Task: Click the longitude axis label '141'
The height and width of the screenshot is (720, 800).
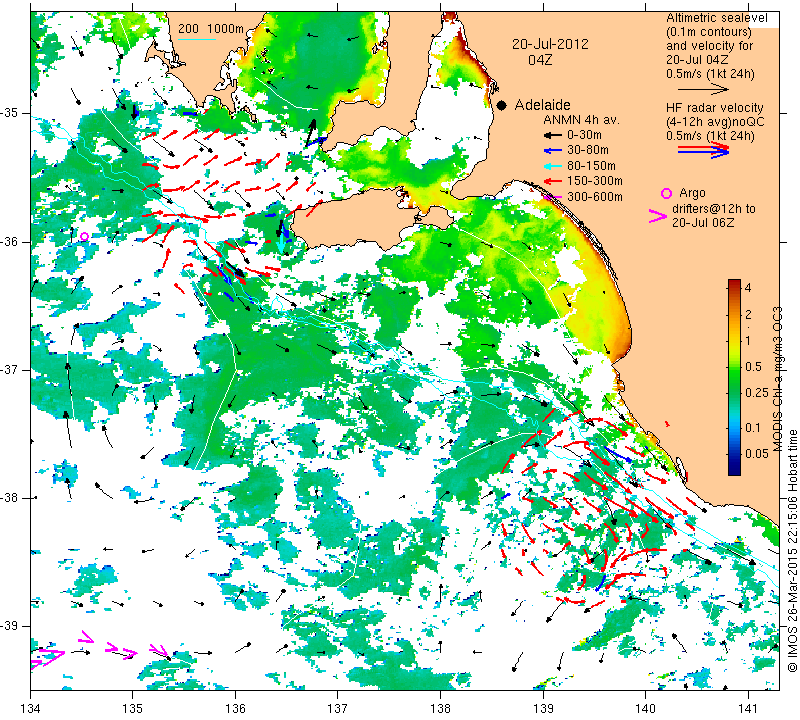Action: click(x=748, y=708)
